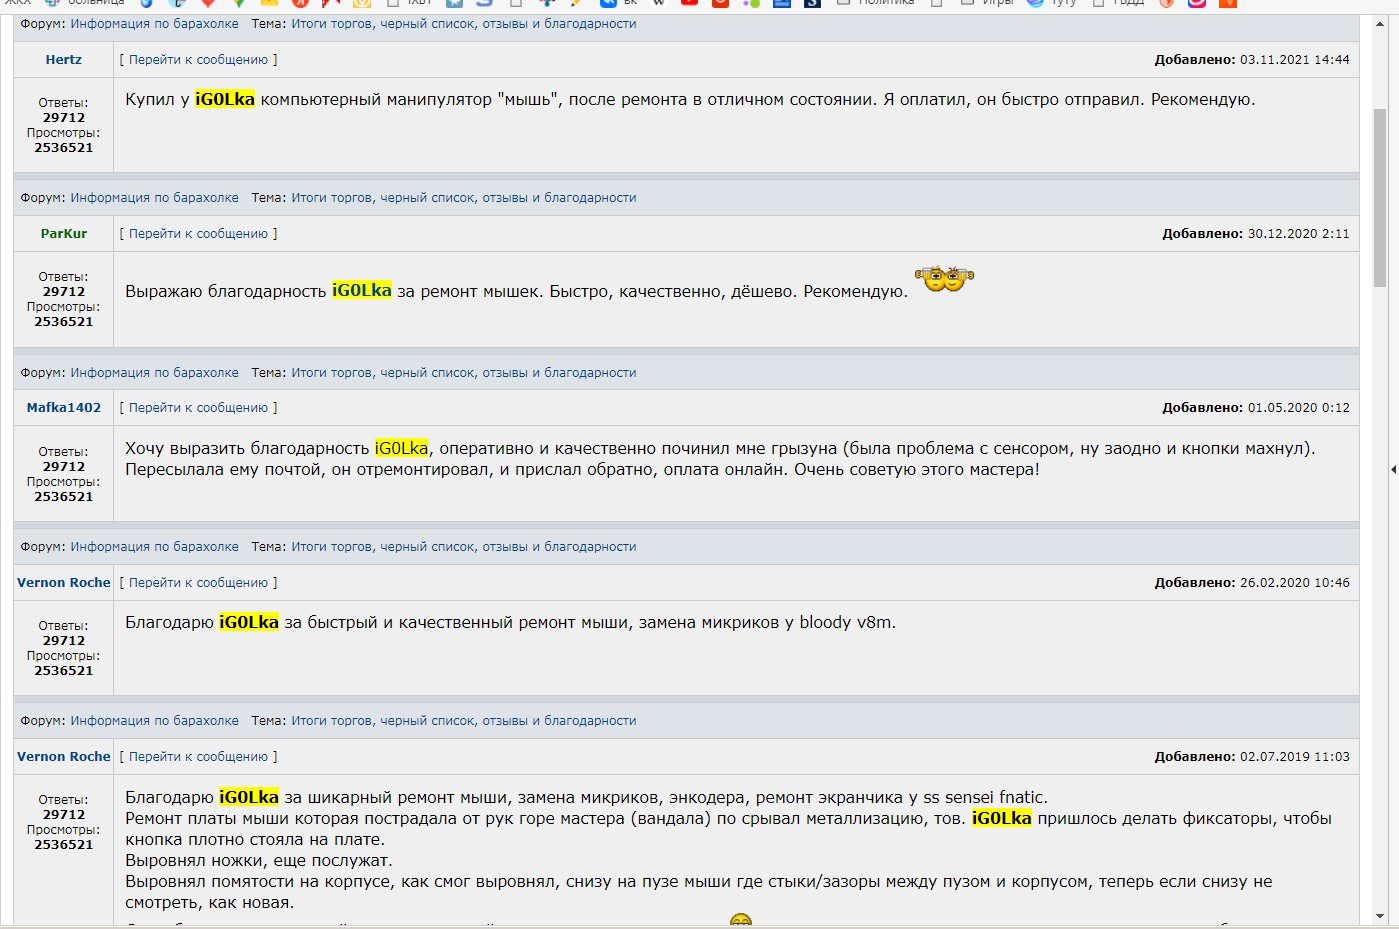Click the side panel collapse arrow at the window edge
Image resolution: width=1399 pixels, height=929 pixels.
point(1394,469)
